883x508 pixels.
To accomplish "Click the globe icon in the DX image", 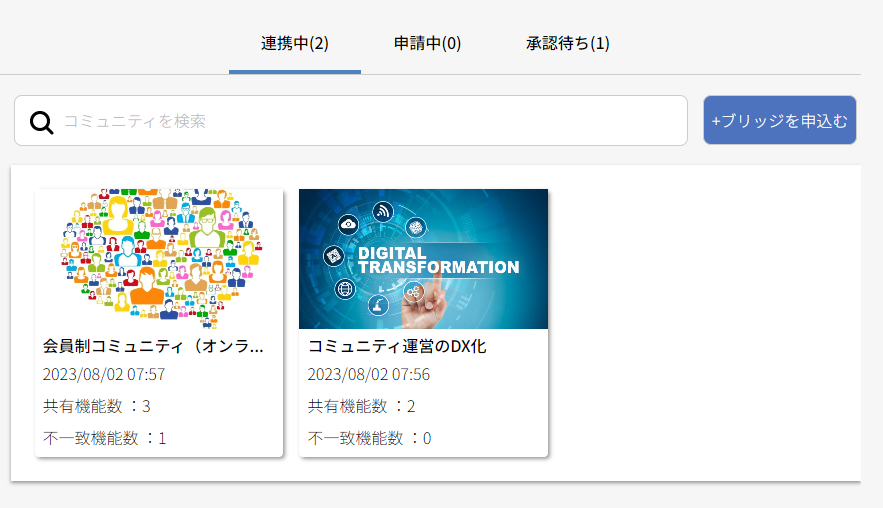I will [346, 289].
